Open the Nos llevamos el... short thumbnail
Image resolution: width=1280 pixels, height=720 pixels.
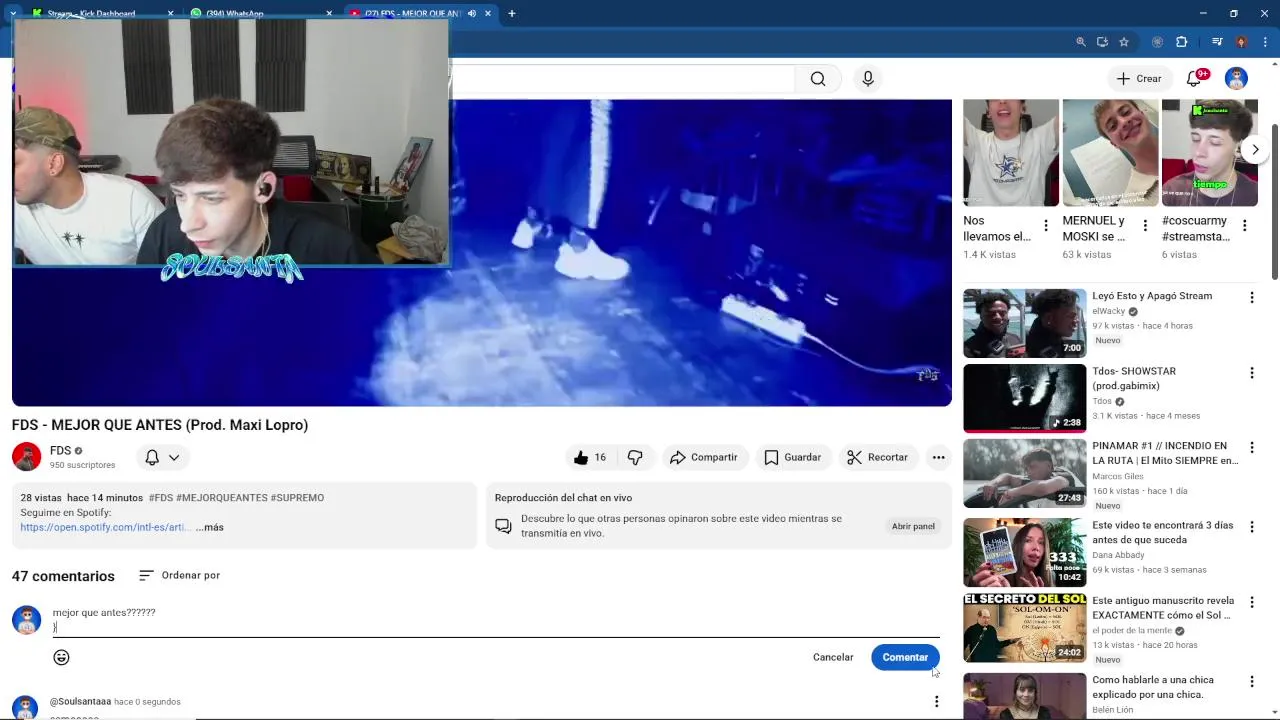(1011, 152)
